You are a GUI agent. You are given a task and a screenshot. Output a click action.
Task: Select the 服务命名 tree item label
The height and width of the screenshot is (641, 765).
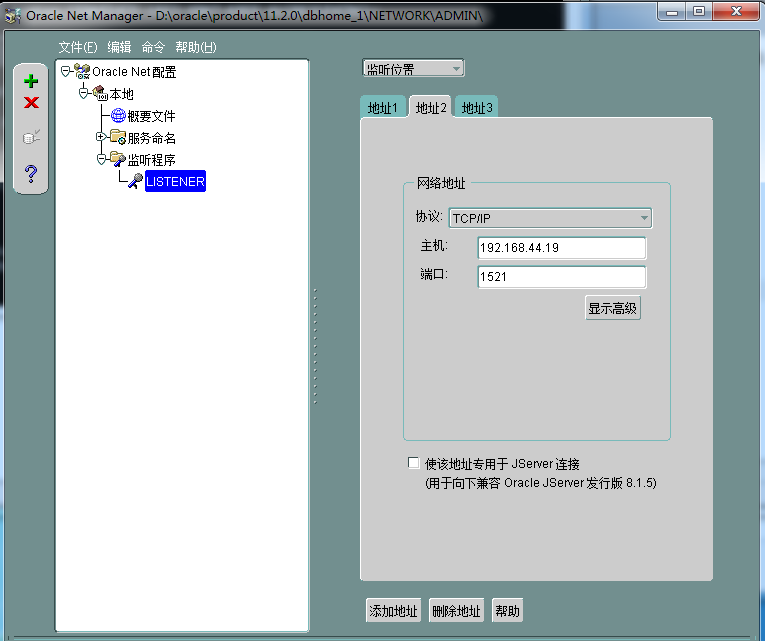tap(151, 138)
